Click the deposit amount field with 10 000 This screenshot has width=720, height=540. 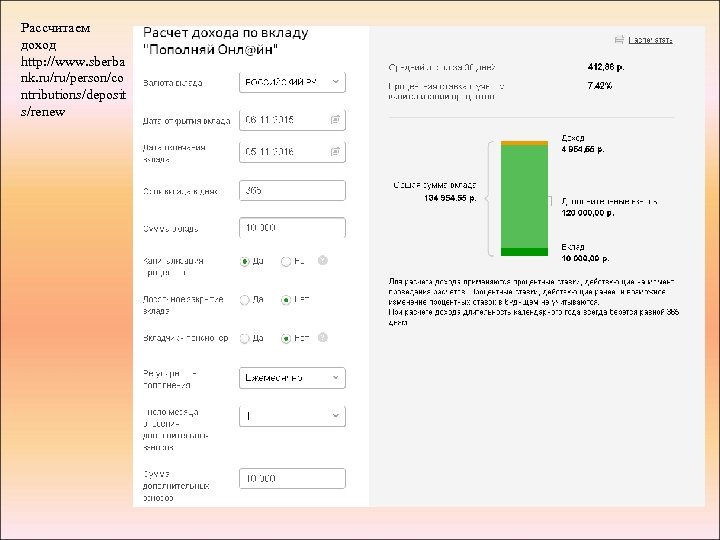pyautogui.click(x=292, y=228)
